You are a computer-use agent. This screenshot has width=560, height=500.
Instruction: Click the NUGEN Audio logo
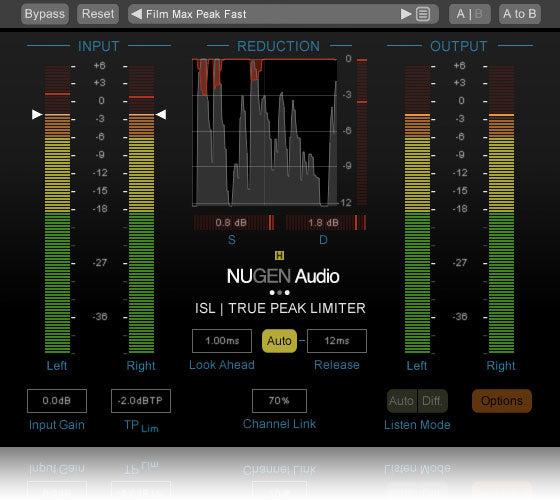coord(283,276)
